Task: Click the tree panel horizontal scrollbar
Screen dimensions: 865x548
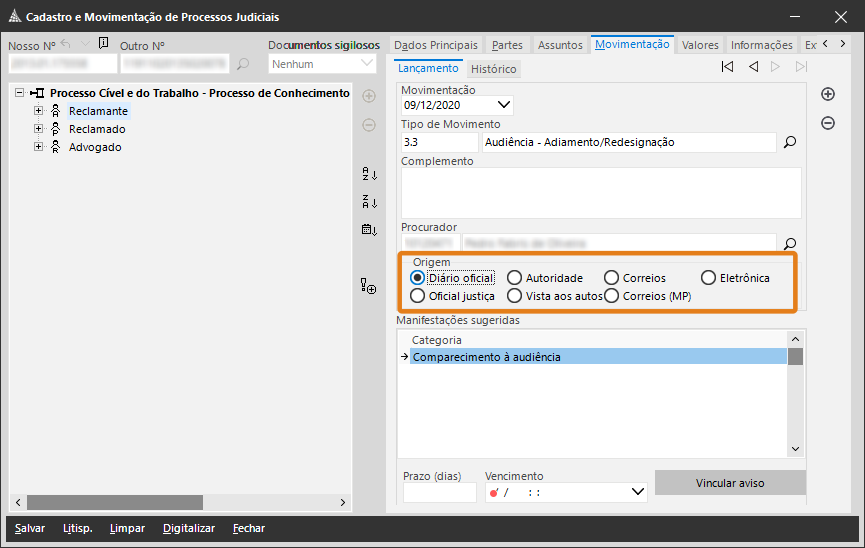Action: tap(115, 502)
